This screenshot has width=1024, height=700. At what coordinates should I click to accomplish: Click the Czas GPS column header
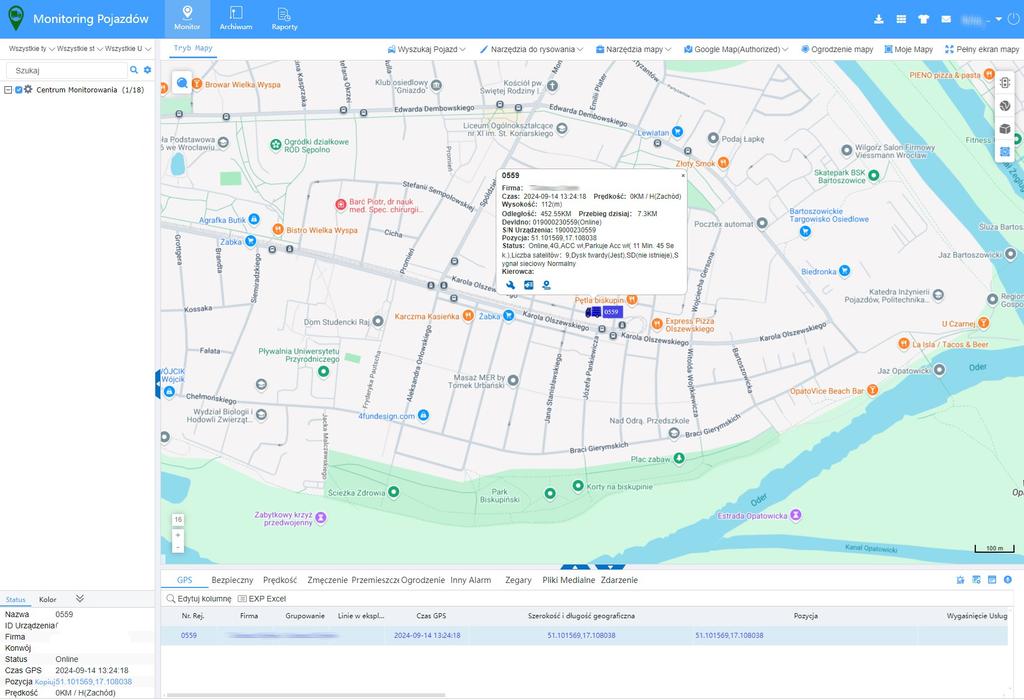pos(431,615)
